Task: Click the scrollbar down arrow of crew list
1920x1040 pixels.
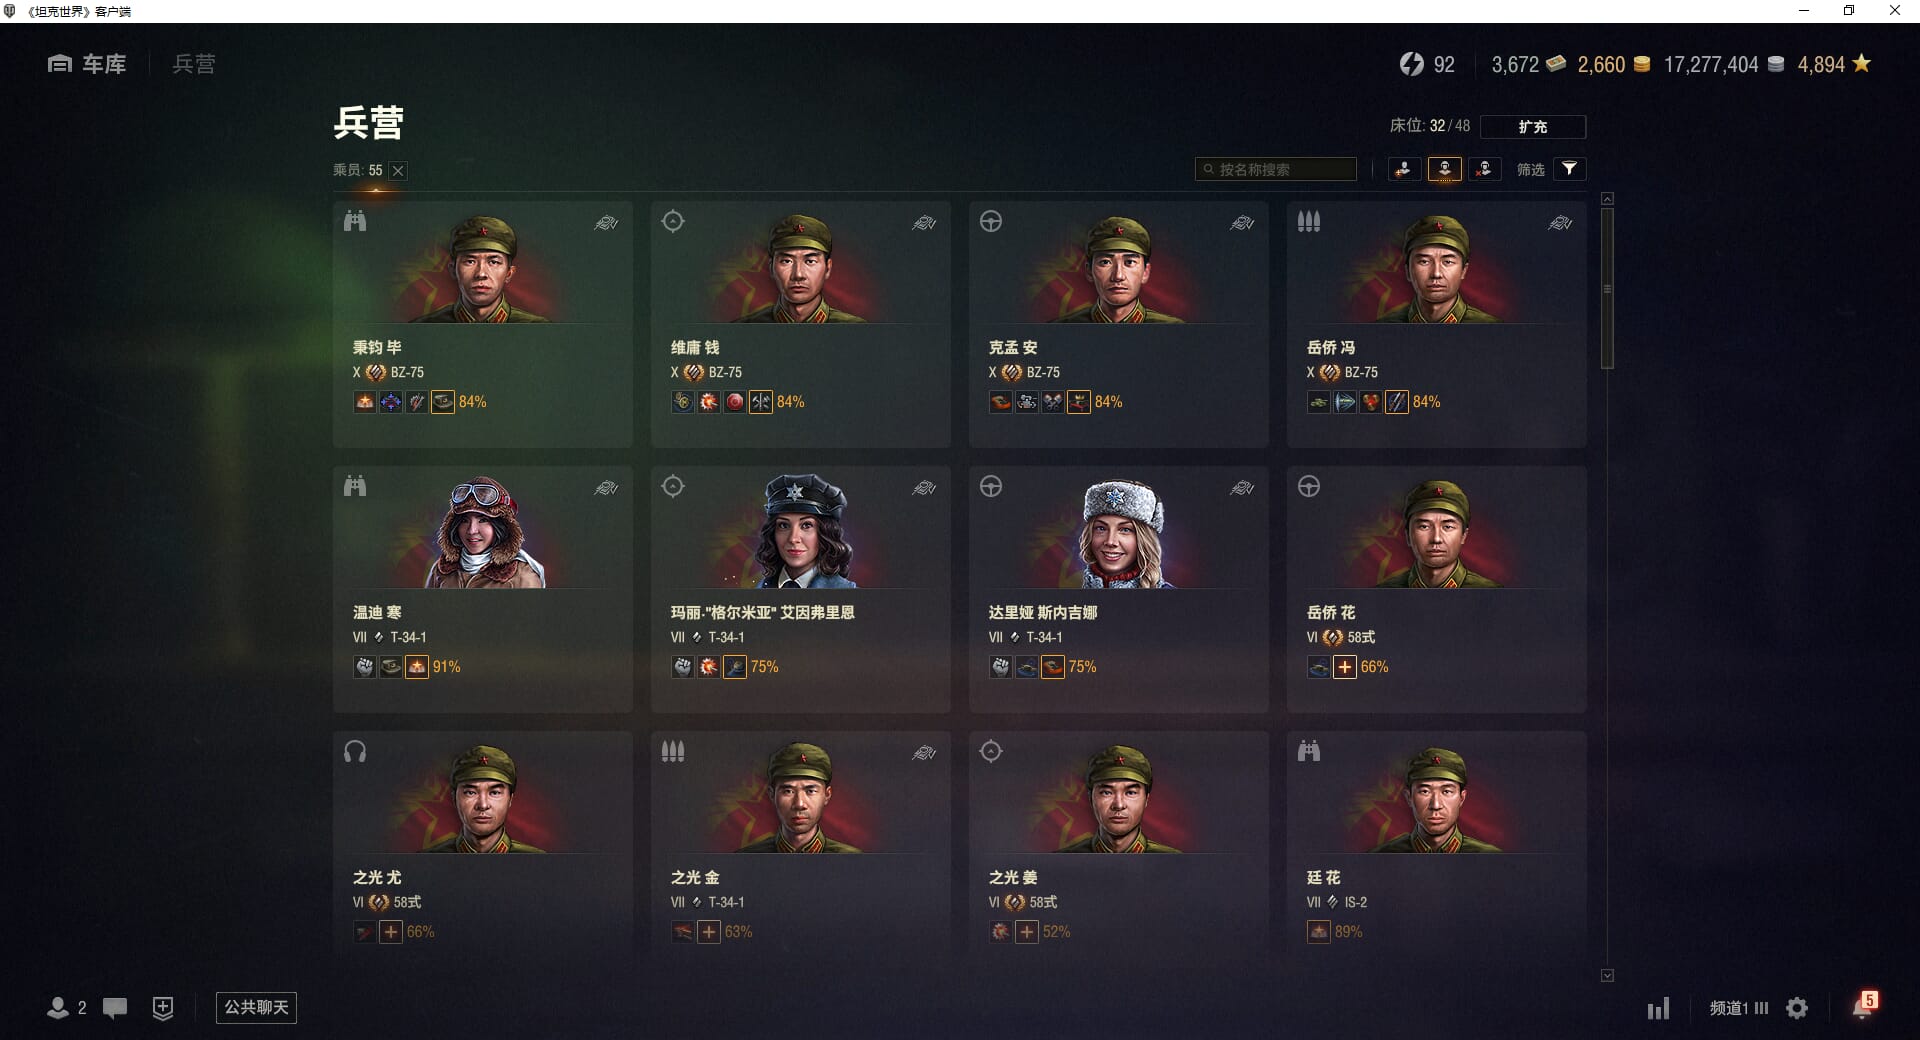Action: click(x=1607, y=975)
